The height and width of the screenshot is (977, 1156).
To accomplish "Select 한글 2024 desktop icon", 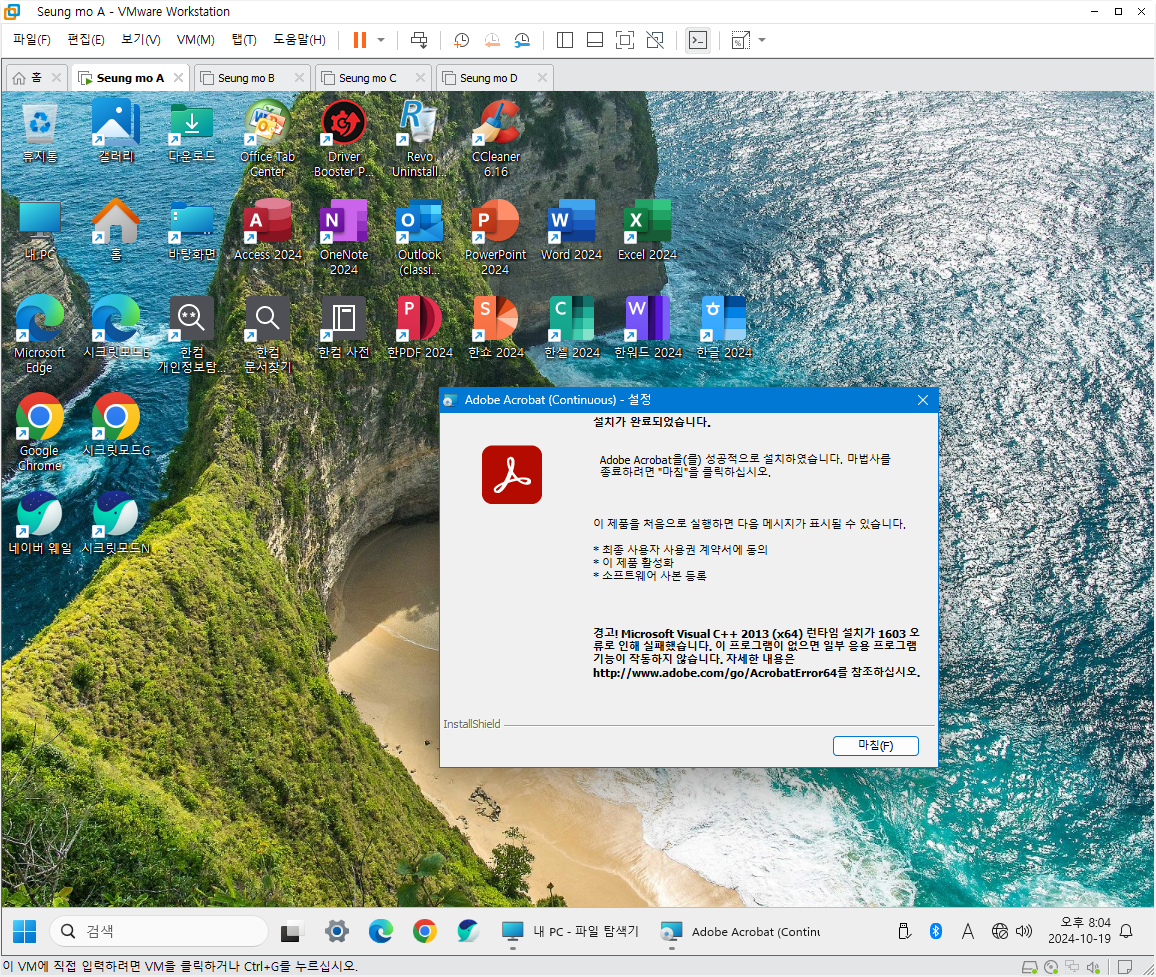I will tap(723, 328).
